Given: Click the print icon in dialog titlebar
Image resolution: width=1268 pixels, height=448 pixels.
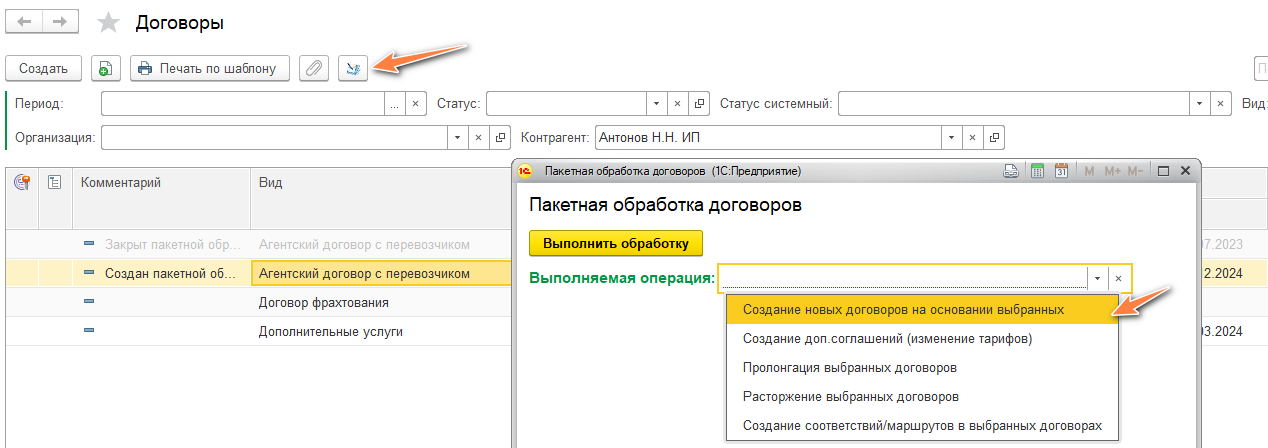Looking at the screenshot, I should 1011,171.
